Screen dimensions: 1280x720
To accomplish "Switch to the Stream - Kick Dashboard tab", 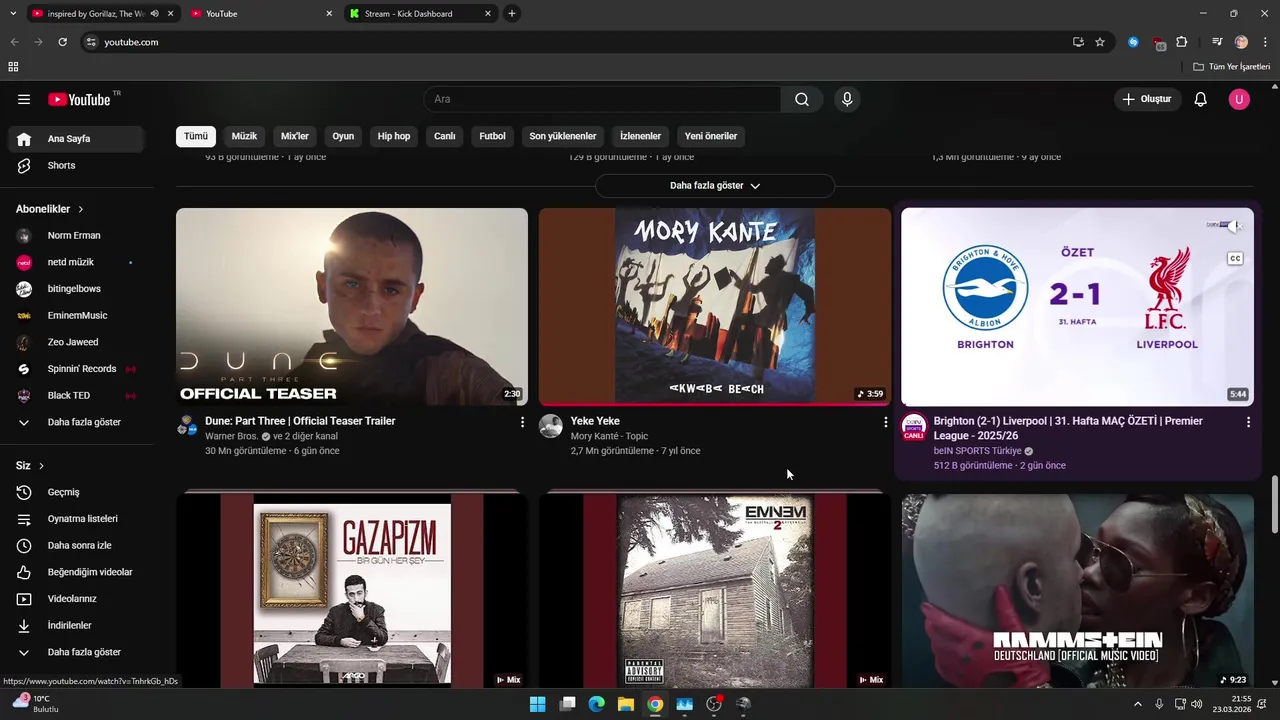I will coord(420,14).
